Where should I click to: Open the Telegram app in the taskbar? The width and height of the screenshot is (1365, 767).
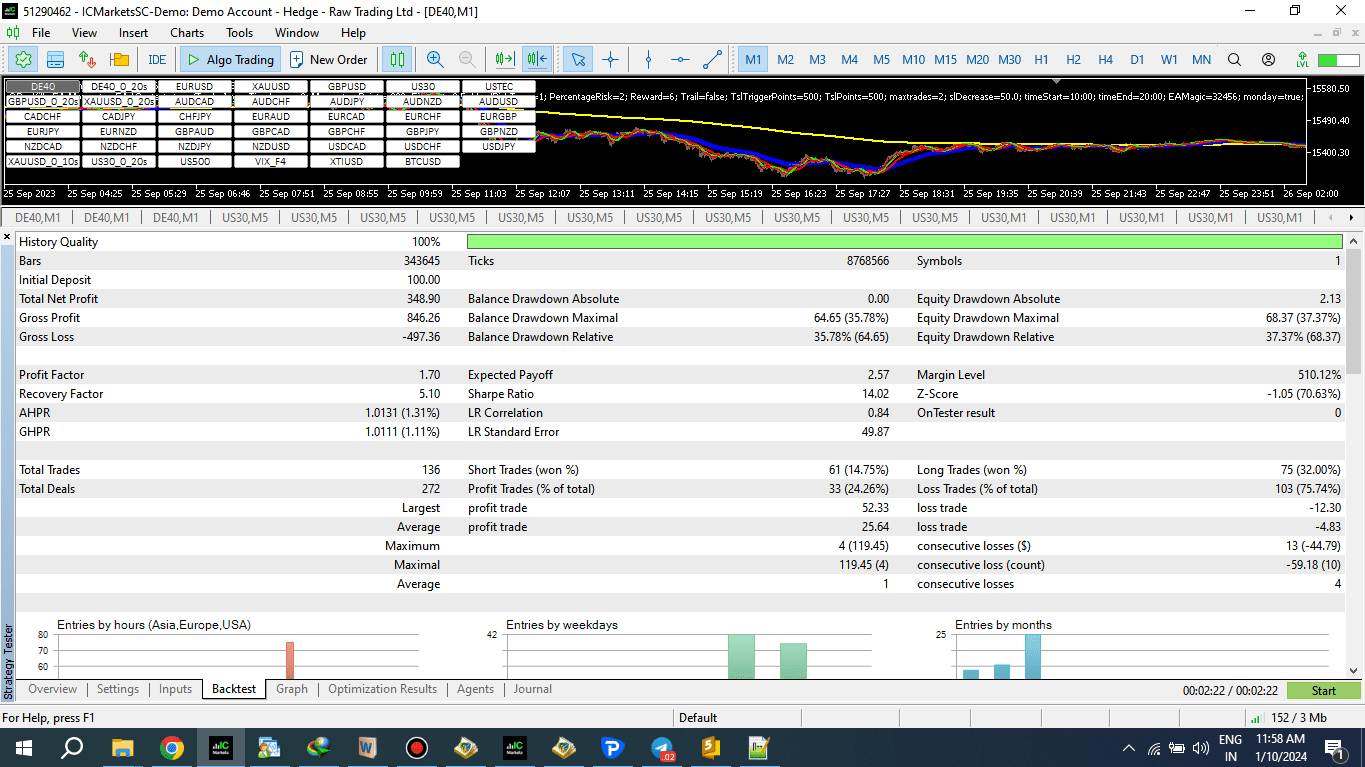(x=662, y=748)
